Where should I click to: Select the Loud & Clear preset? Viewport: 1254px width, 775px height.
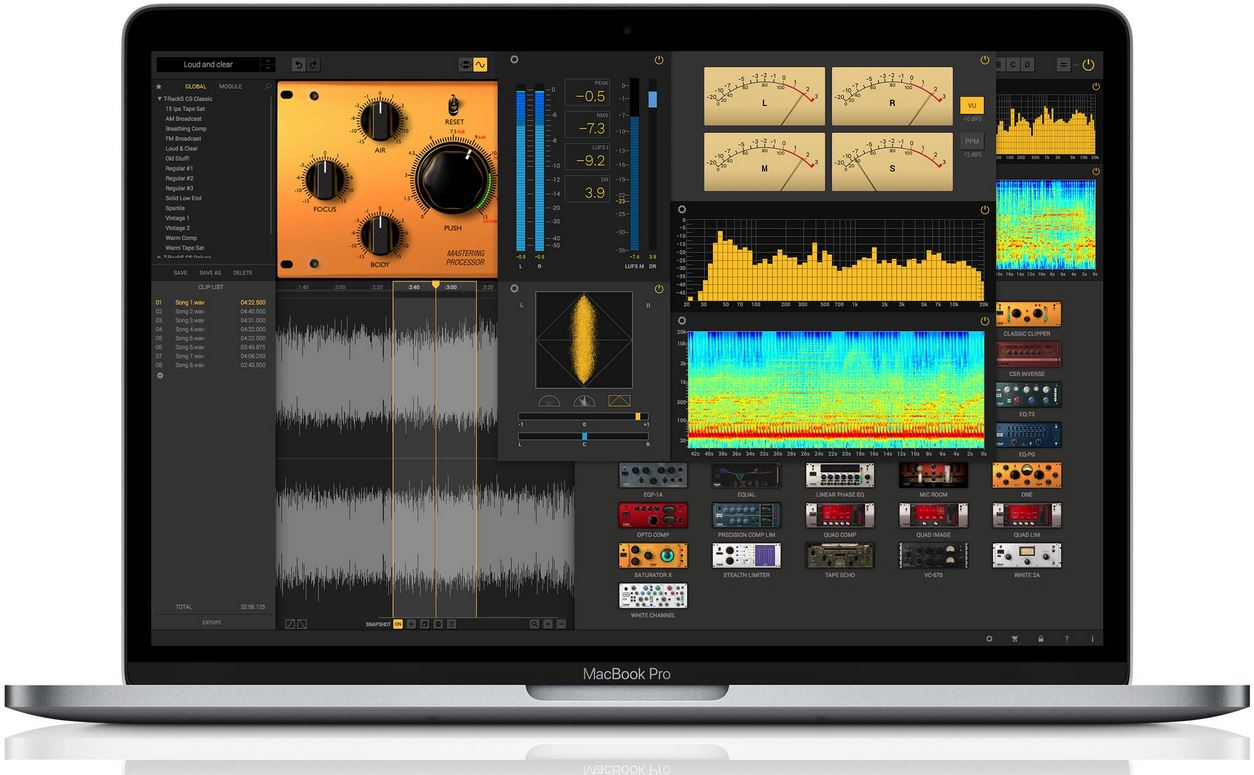pyautogui.click(x=182, y=149)
